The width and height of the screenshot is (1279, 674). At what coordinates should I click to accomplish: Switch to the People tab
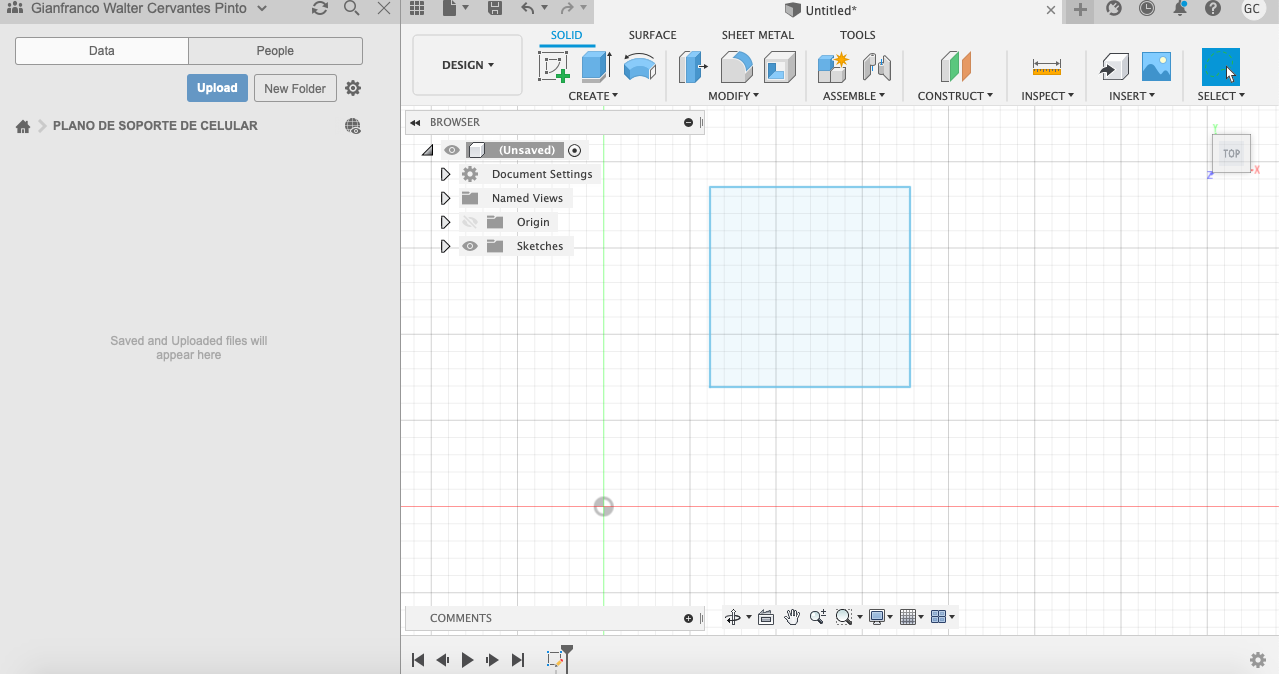(x=275, y=51)
